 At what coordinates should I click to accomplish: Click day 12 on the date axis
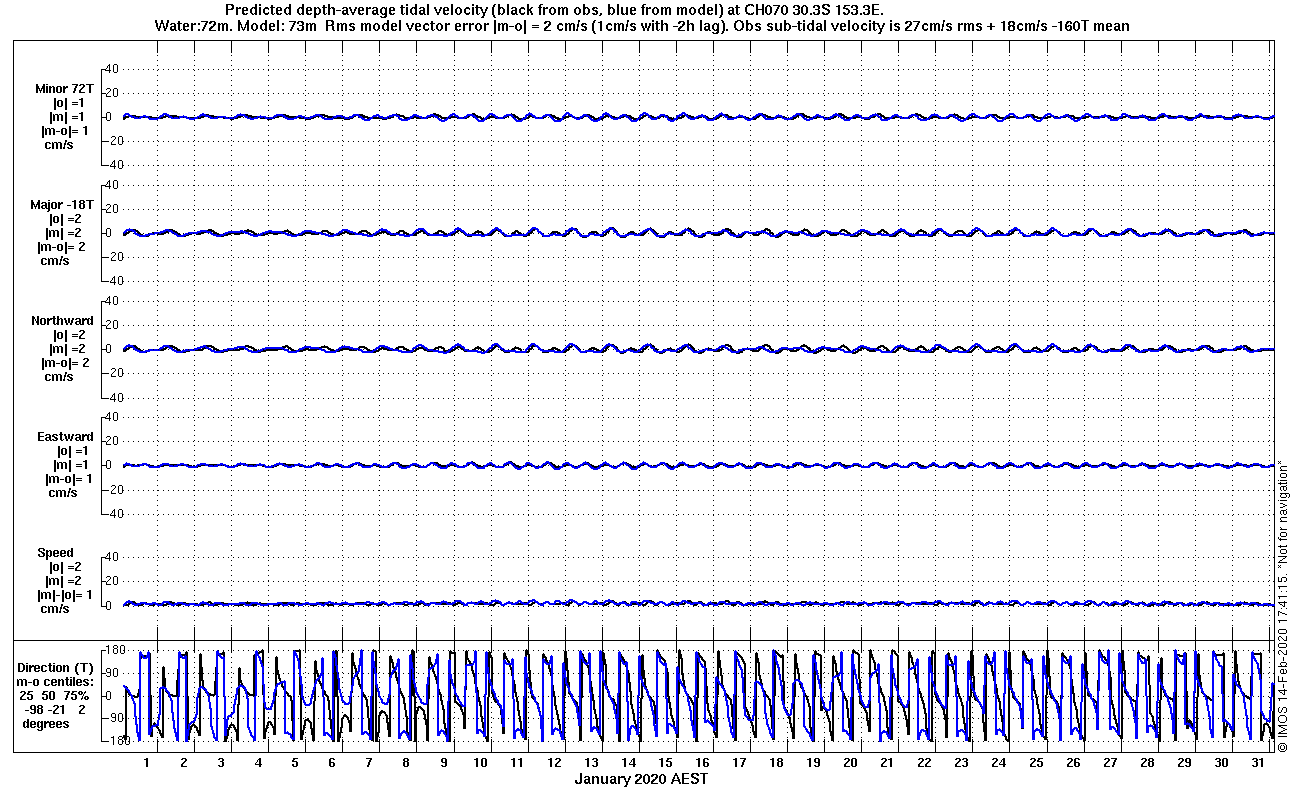(553, 762)
